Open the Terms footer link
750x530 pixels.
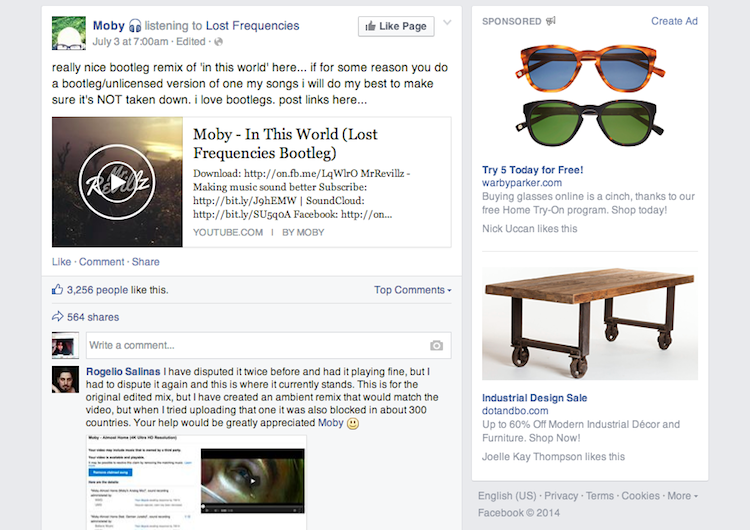point(600,496)
